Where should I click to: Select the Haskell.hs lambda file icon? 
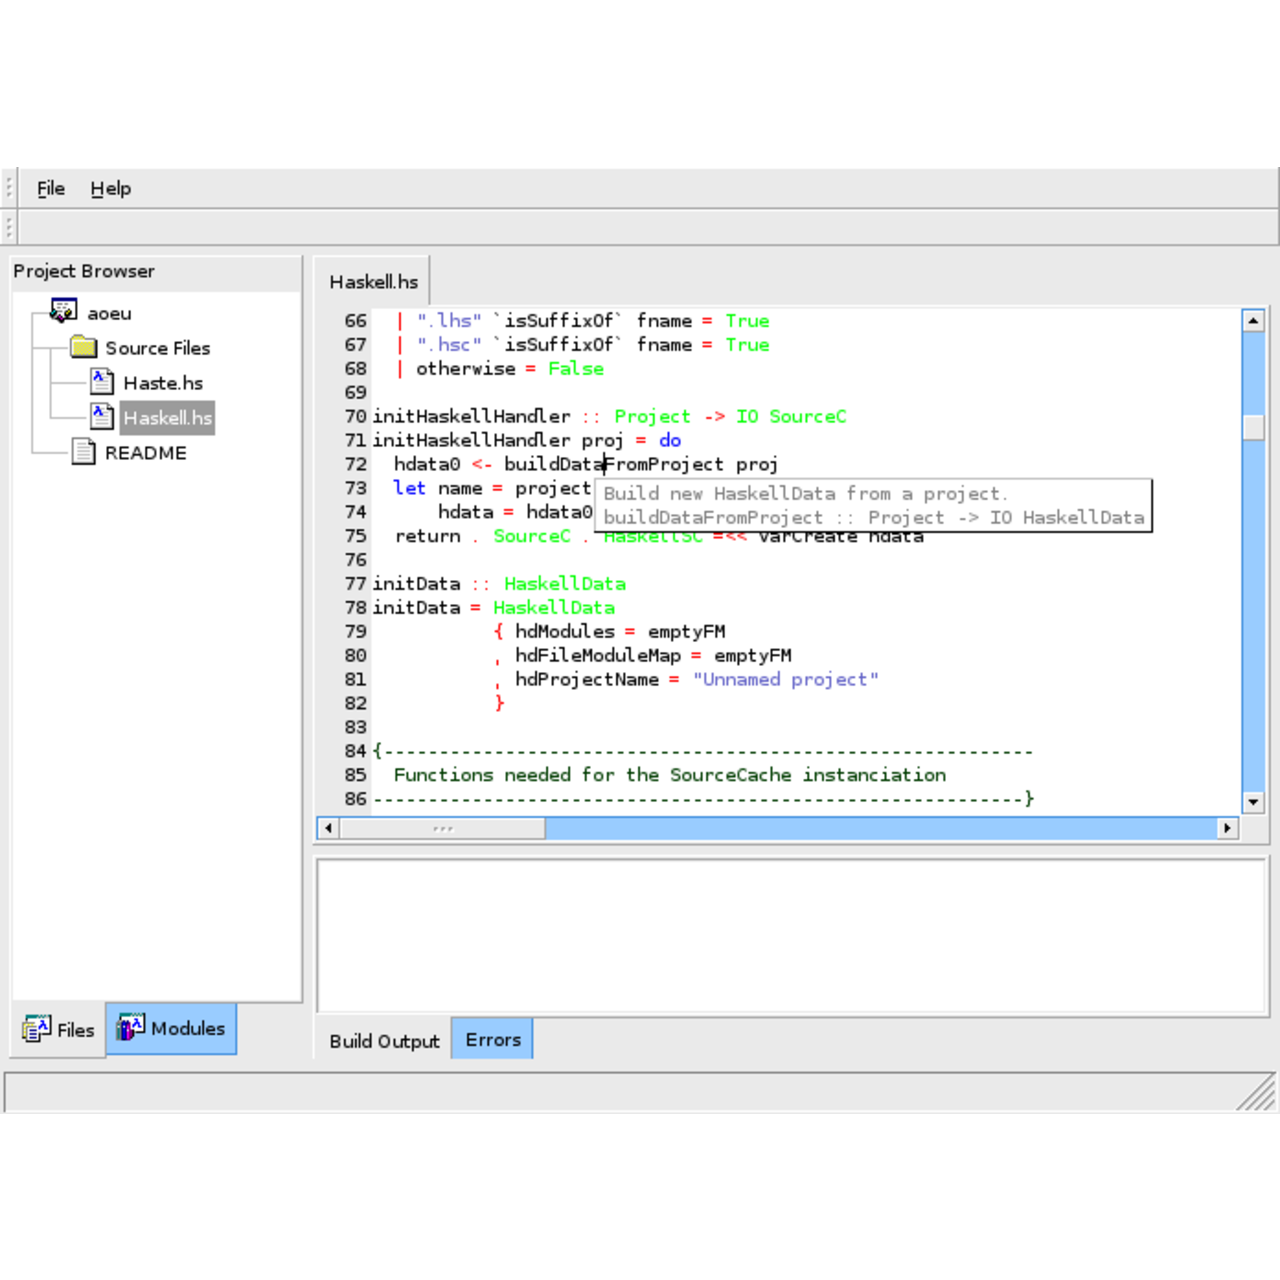coord(101,417)
